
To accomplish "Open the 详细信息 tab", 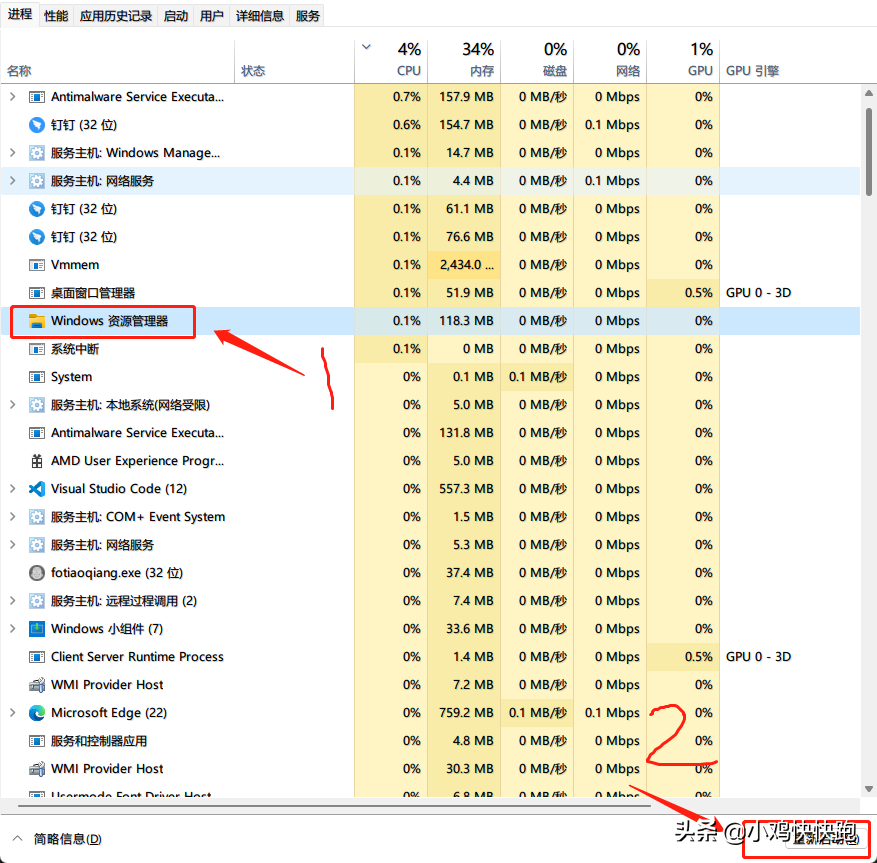I will click(260, 16).
